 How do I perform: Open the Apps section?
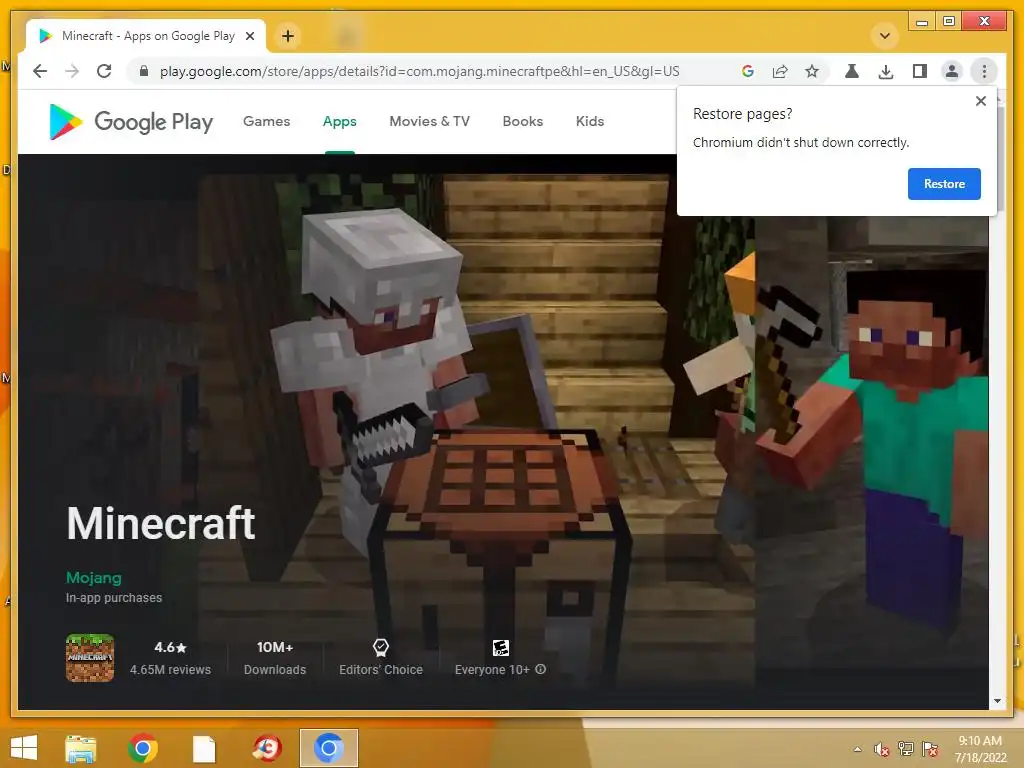click(x=340, y=121)
